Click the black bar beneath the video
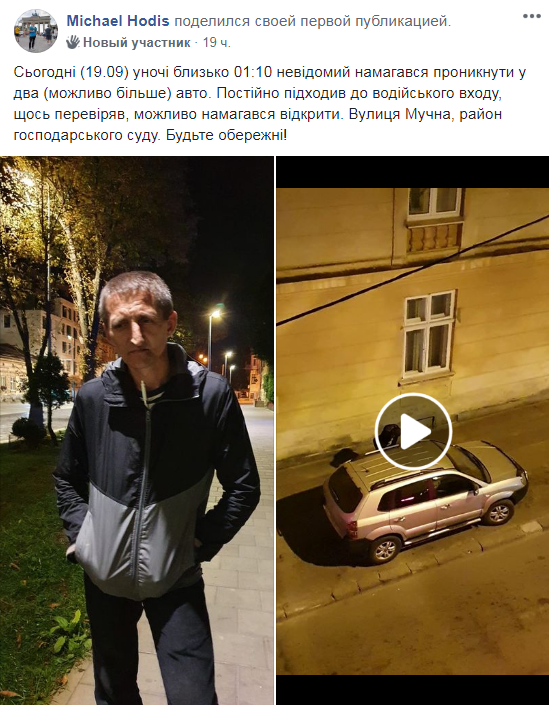The width and height of the screenshot is (549, 705). click(x=413, y=690)
